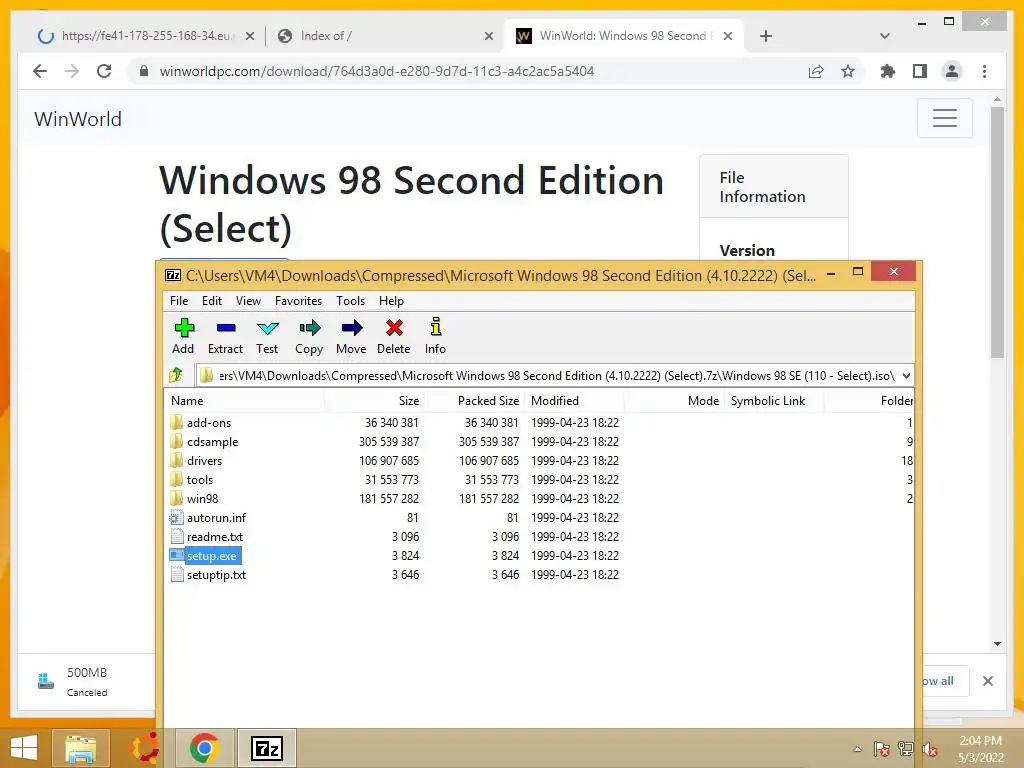Click the add-ons folder icon
This screenshot has width=1024, height=768.
(x=176, y=422)
